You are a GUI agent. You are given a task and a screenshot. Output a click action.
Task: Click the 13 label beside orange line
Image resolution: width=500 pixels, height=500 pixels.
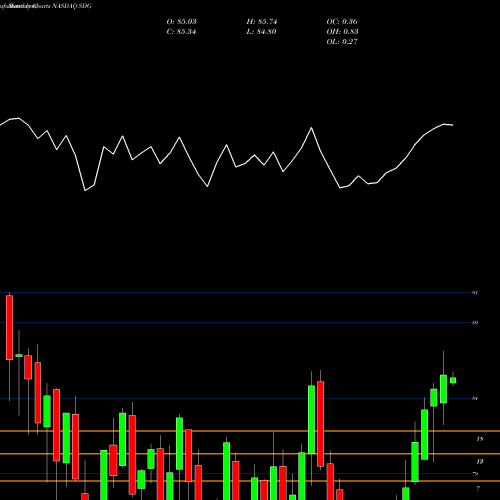tap(480, 462)
